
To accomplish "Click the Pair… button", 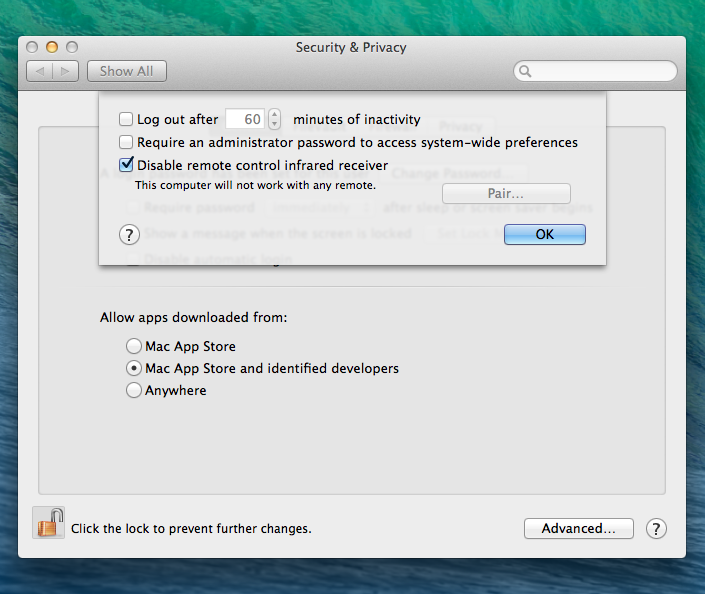I will point(506,193).
